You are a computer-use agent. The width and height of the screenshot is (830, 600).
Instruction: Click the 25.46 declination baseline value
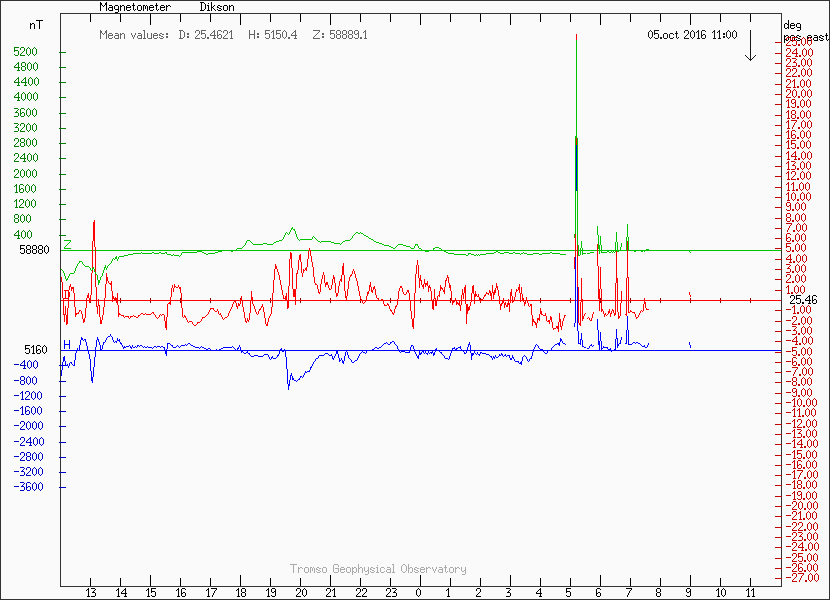click(x=803, y=300)
